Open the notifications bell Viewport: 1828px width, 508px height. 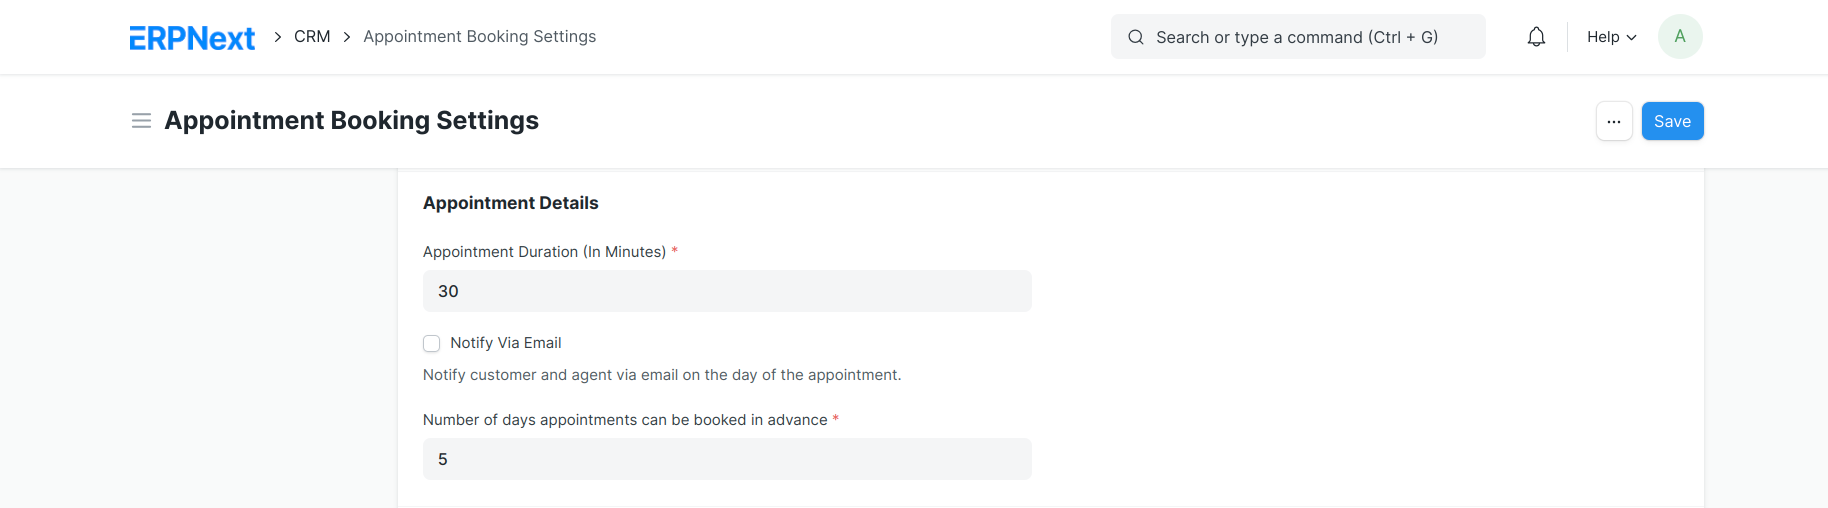click(x=1536, y=37)
